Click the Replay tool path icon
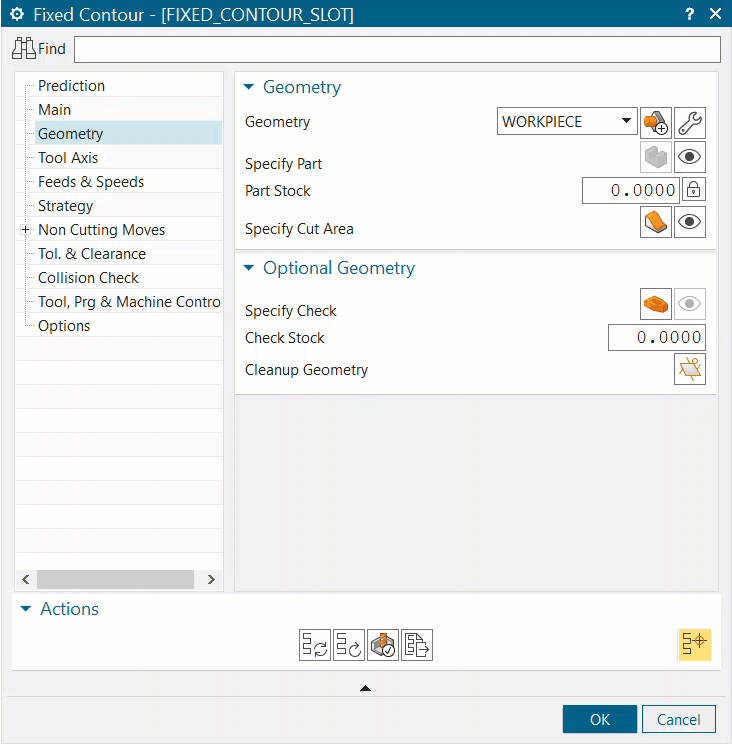The width and height of the screenshot is (732, 744). tap(349, 645)
